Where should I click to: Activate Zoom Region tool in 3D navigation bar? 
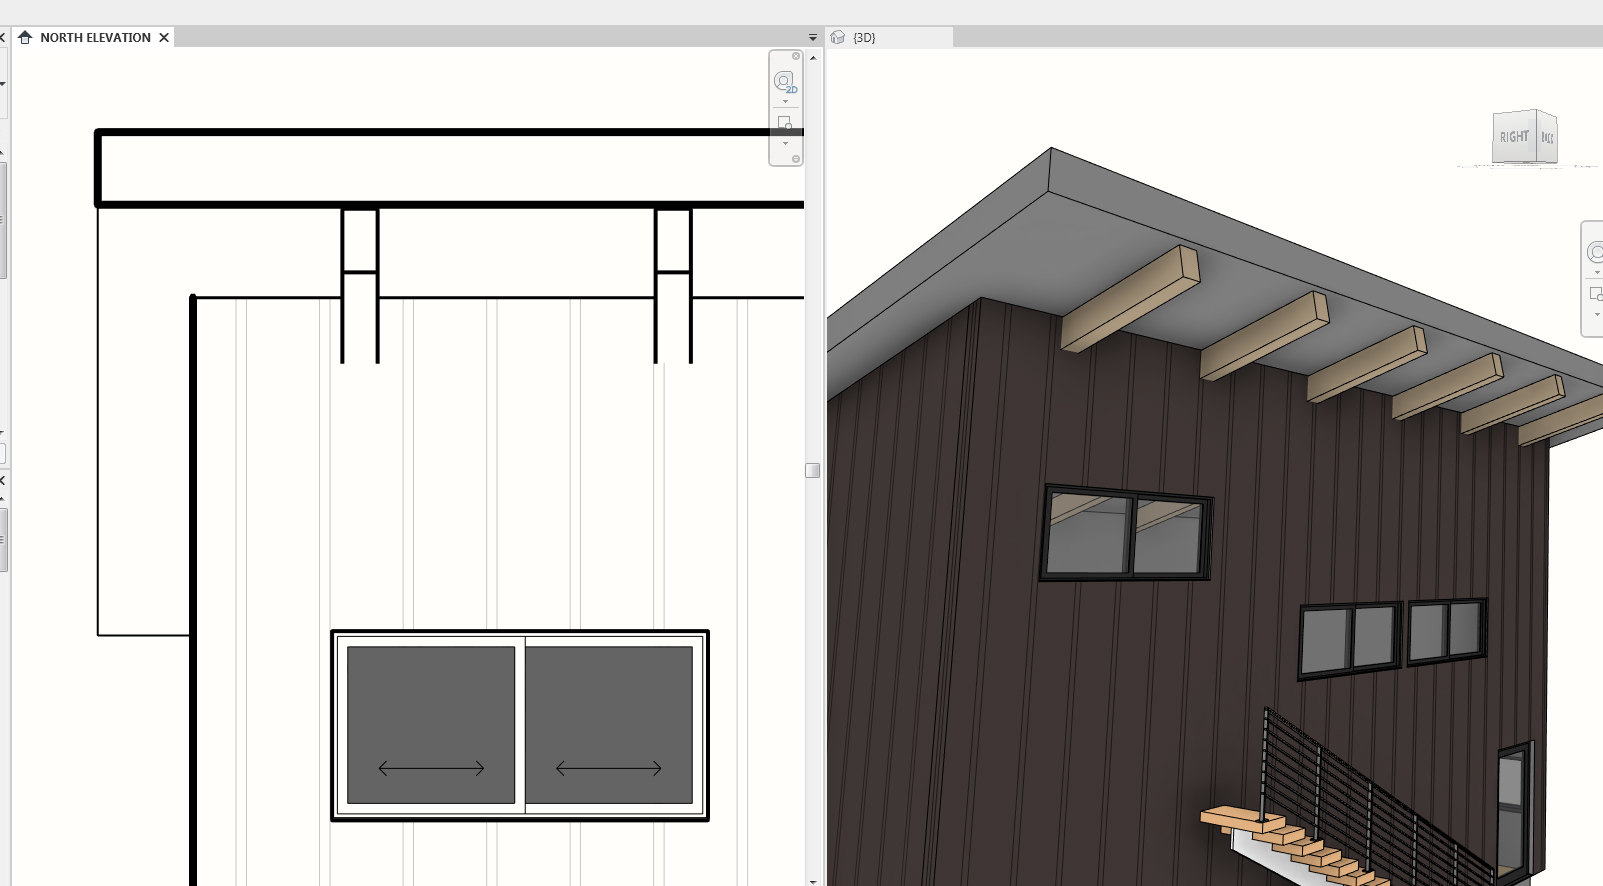(x=1596, y=294)
